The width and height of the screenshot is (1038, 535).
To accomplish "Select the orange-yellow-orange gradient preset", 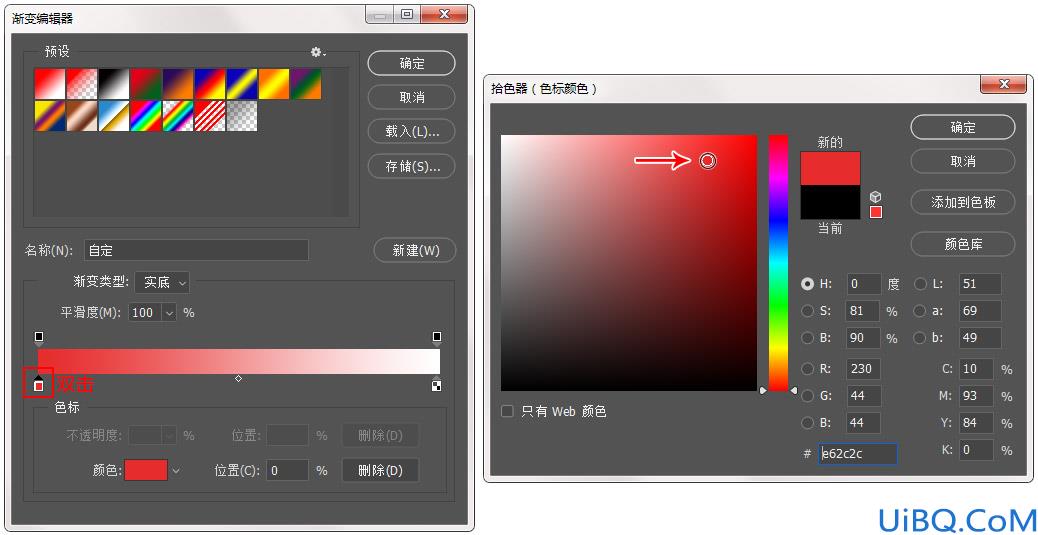I will pos(274,84).
